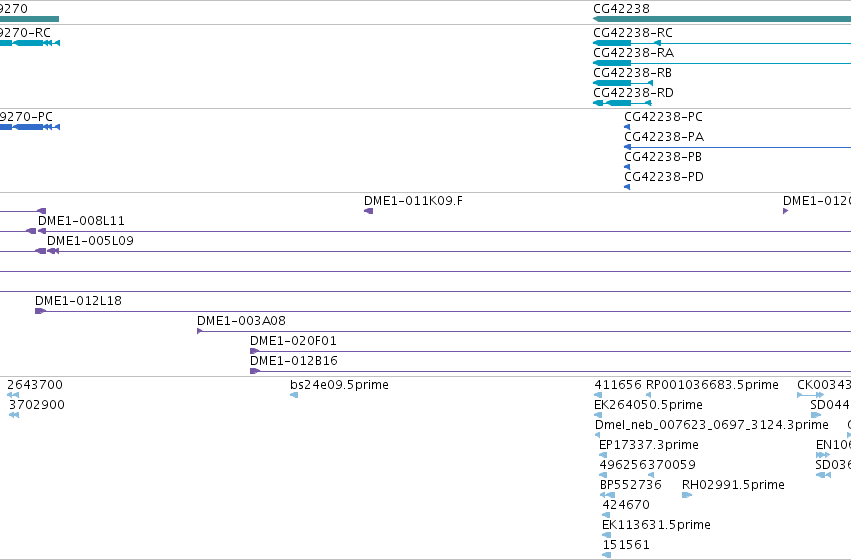Select the EP17337.3prime EST label
This screenshot has height=560, width=851.
pyautogui.click(x=649, y=446)
